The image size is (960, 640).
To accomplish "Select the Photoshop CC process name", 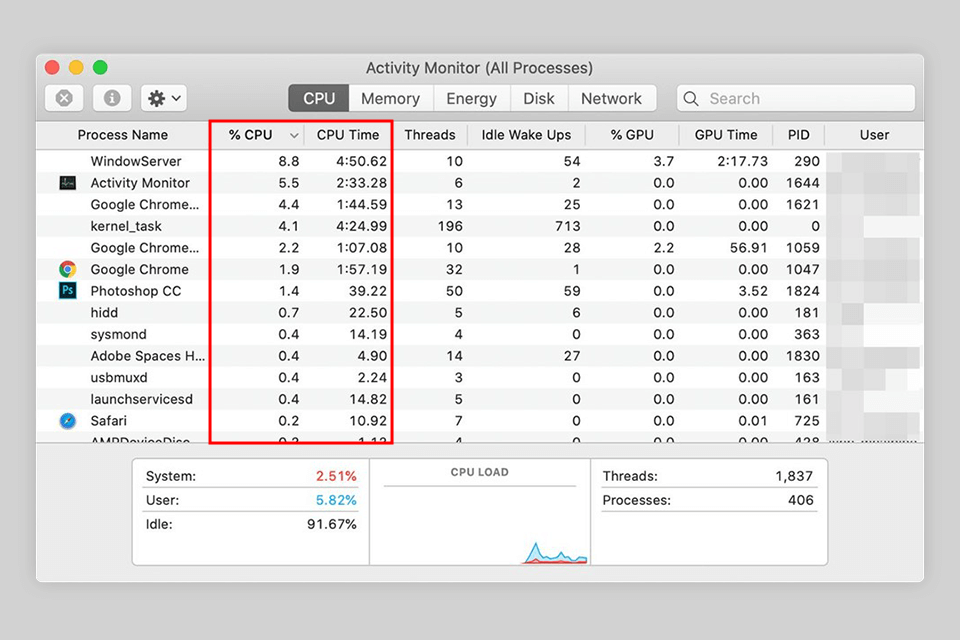I will tap(136, 291).
